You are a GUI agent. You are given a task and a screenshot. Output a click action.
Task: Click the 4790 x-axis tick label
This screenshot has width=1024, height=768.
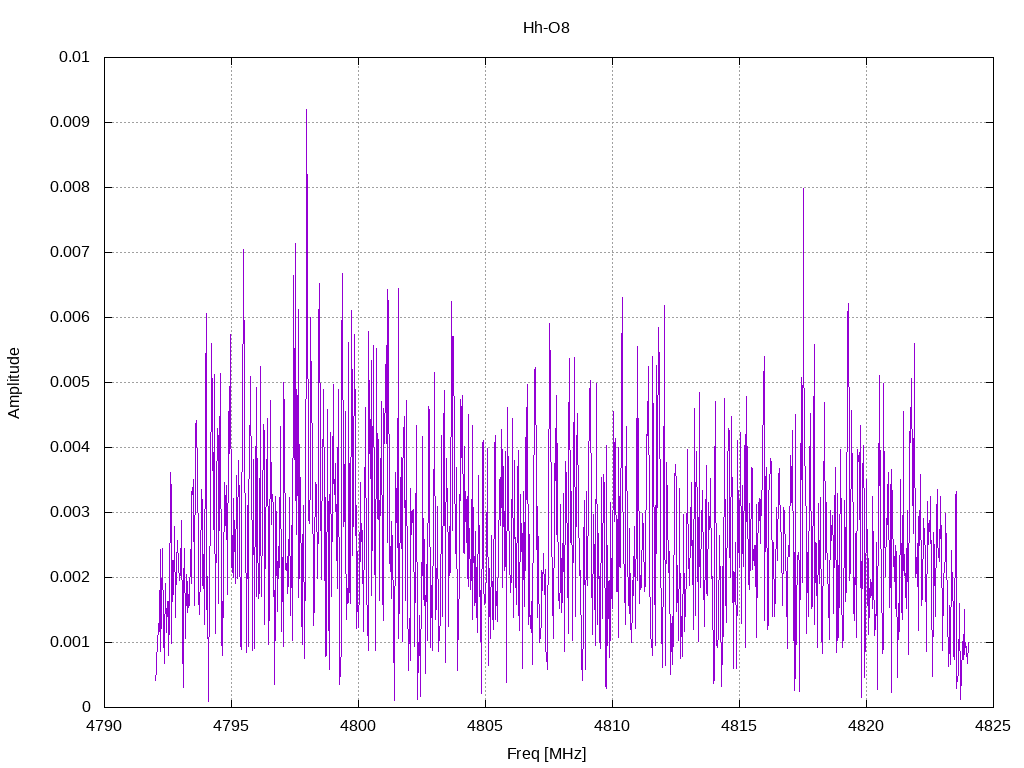tap(104, 726)
